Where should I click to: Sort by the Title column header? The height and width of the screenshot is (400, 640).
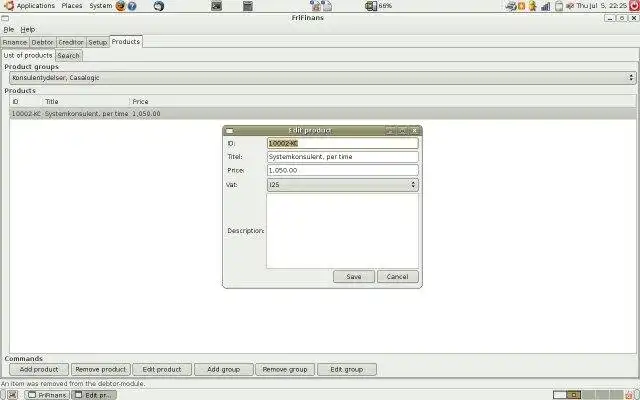pyautogui.click(x=85, y=101)
